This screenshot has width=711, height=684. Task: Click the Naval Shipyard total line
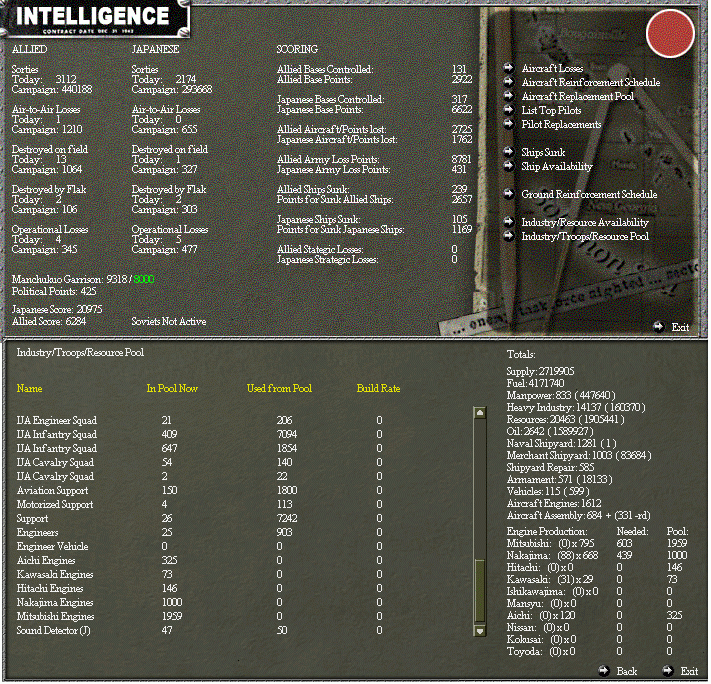pos(561,443)
